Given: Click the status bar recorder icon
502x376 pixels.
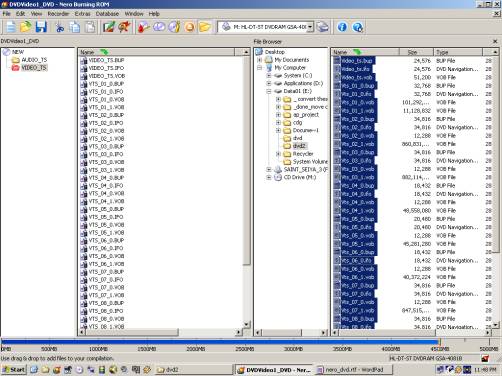Looking at the screenshot, I should [x=485, y=358].
